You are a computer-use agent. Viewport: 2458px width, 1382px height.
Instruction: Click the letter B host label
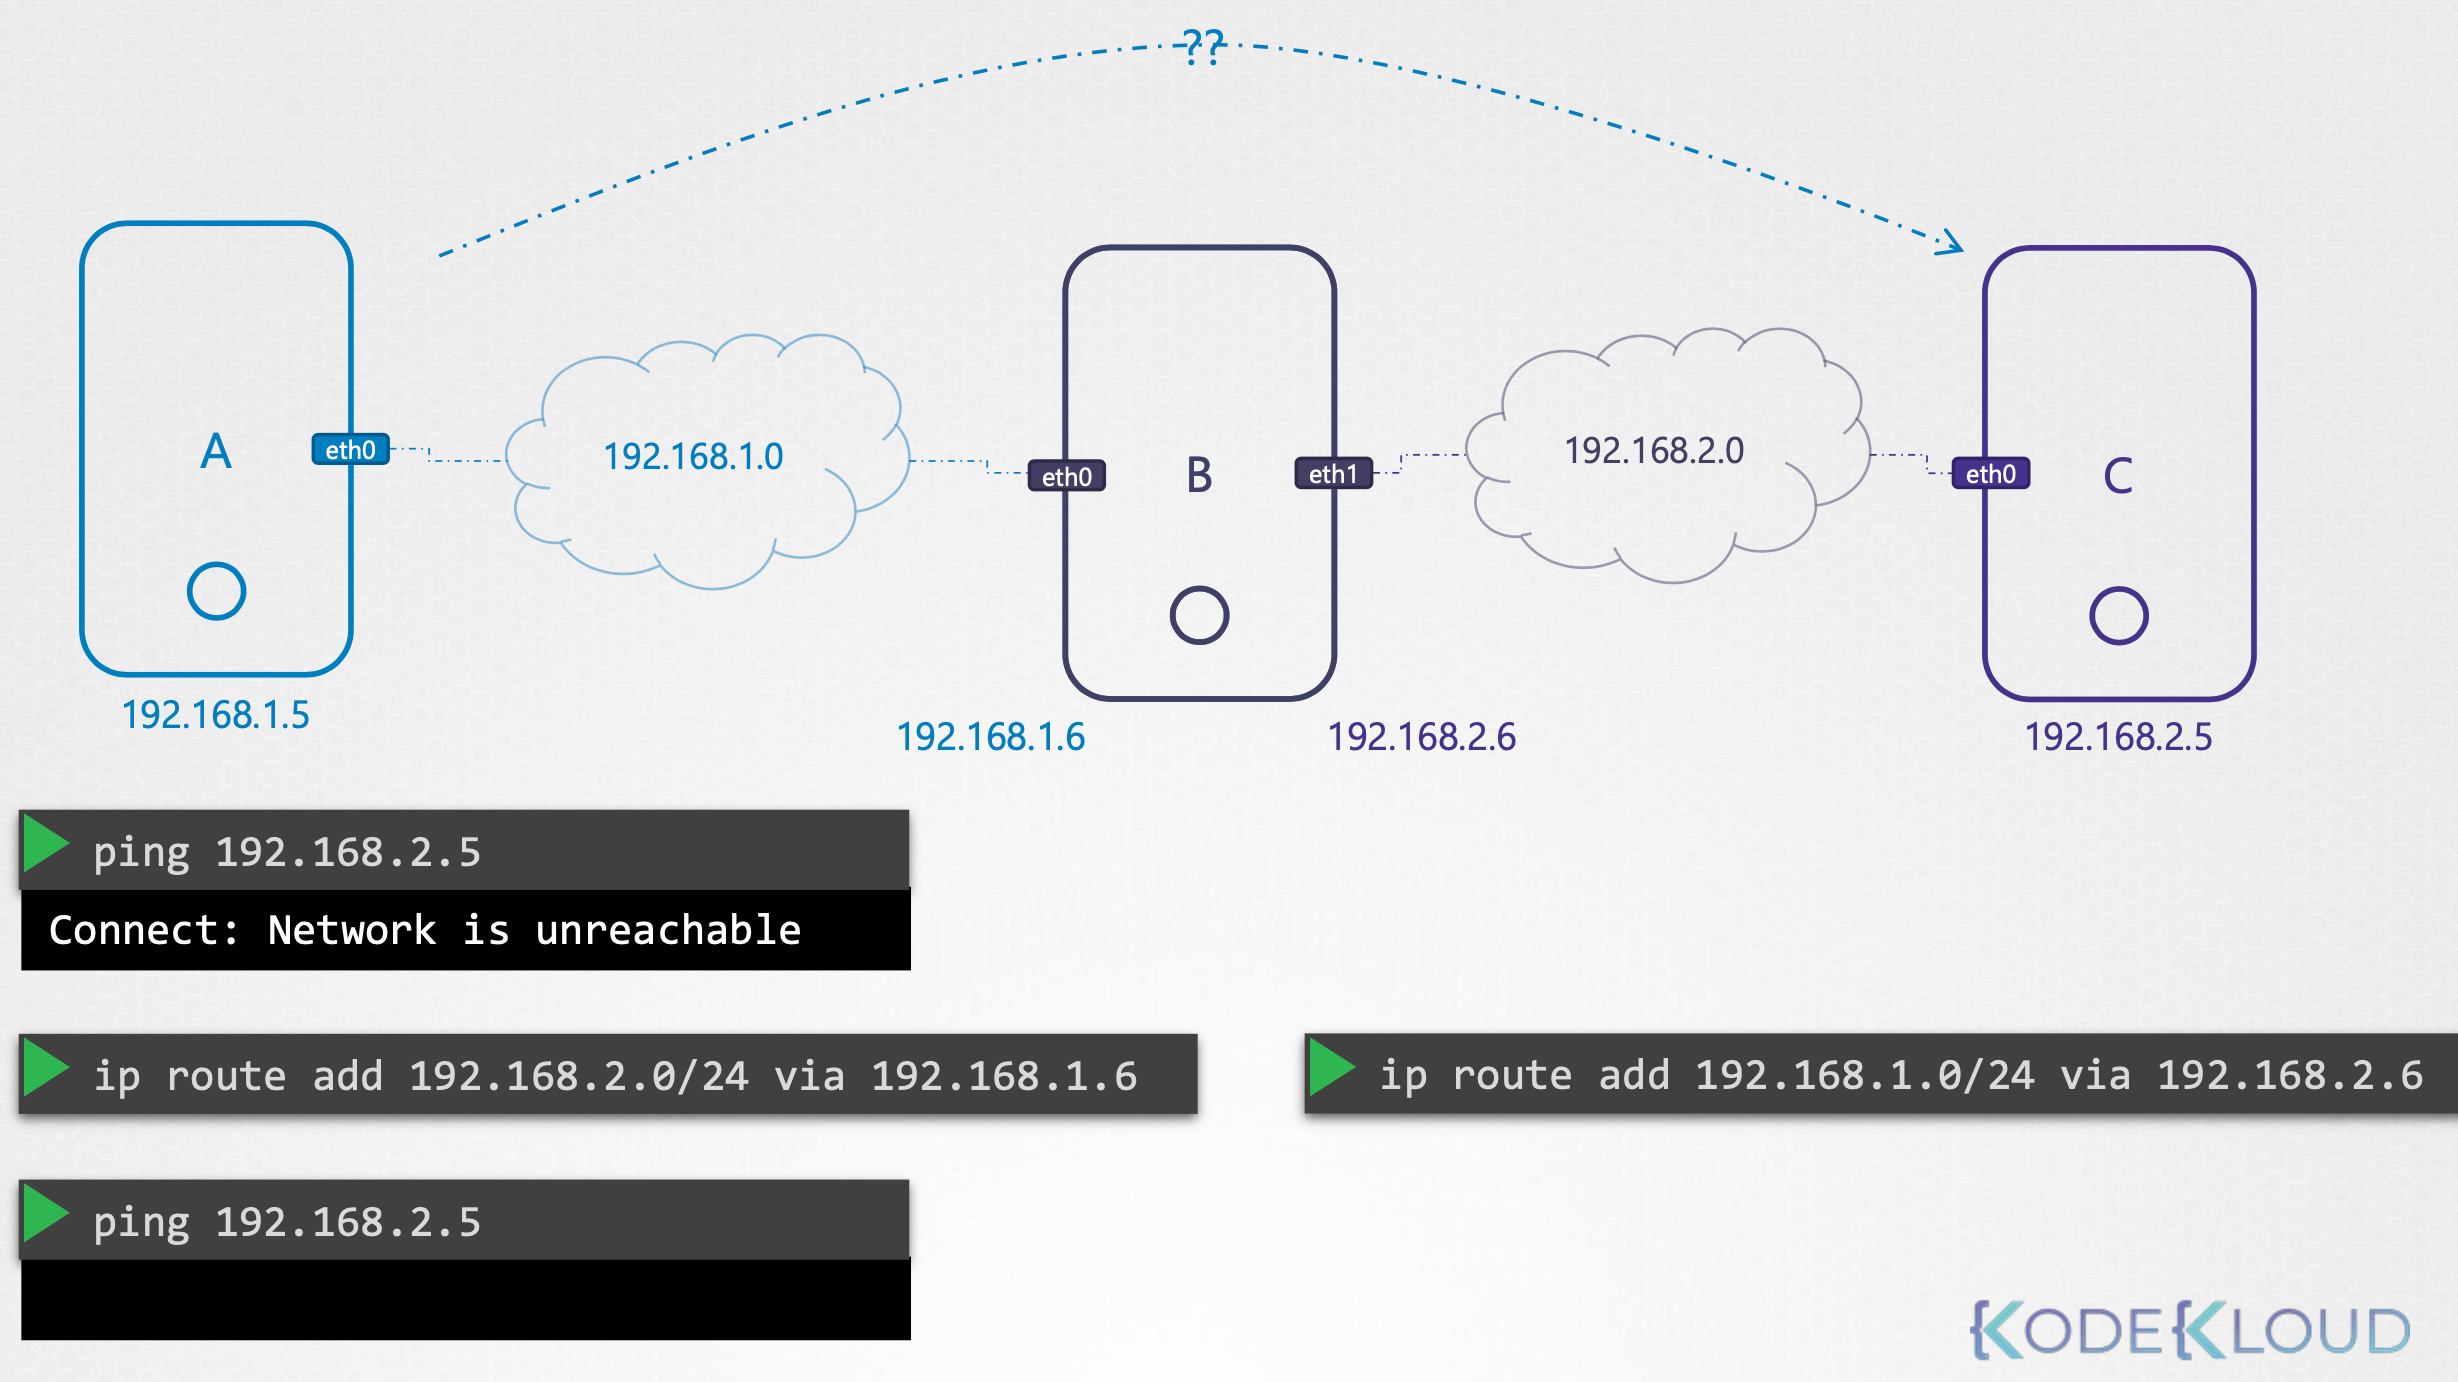[1199, 475]
